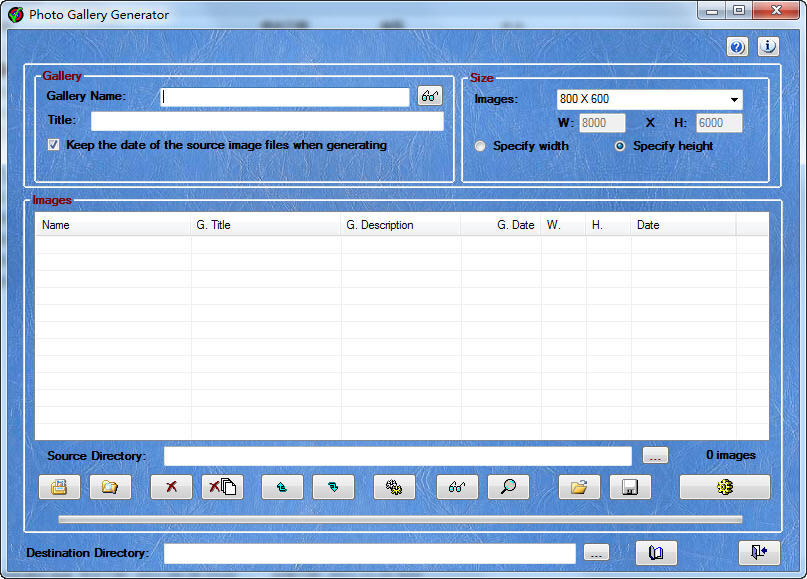The height and width of the screenshot is (579, 807).
Task: Select the Specify height radio button
Action: [620, 146]
